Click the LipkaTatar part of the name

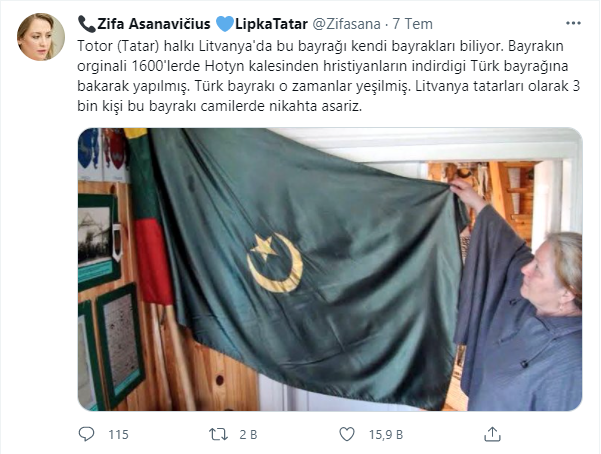[271, 24]
